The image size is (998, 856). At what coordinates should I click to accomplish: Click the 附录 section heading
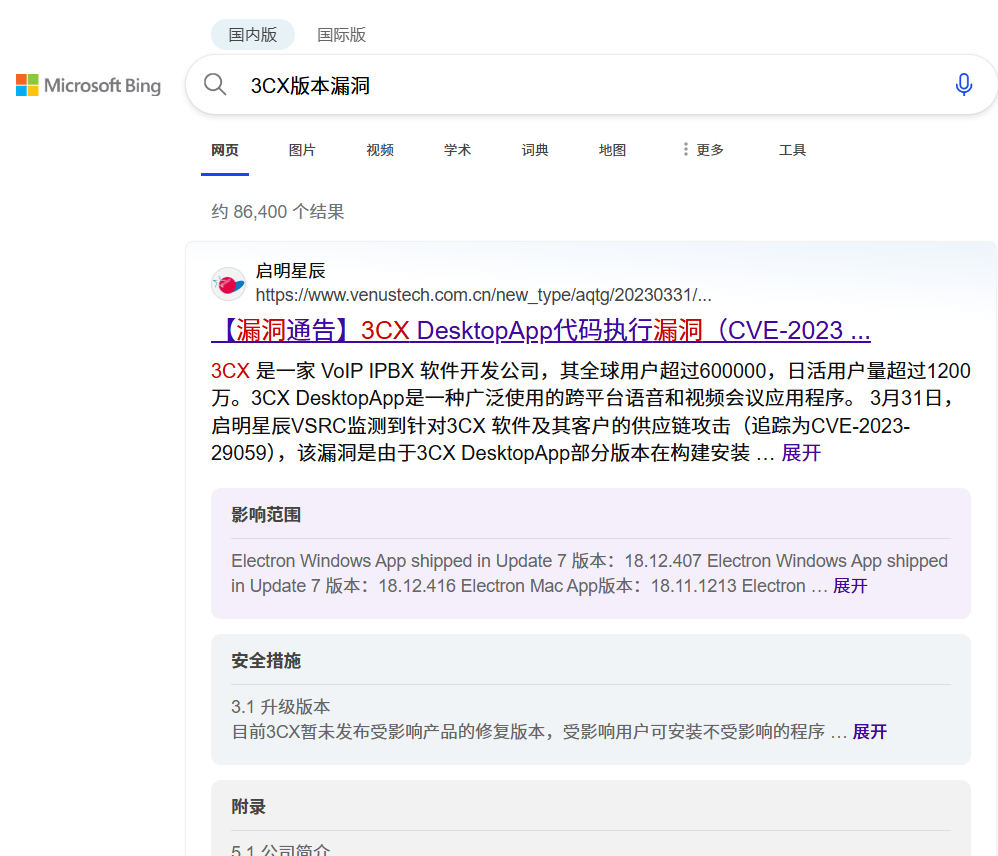[249, 807]
